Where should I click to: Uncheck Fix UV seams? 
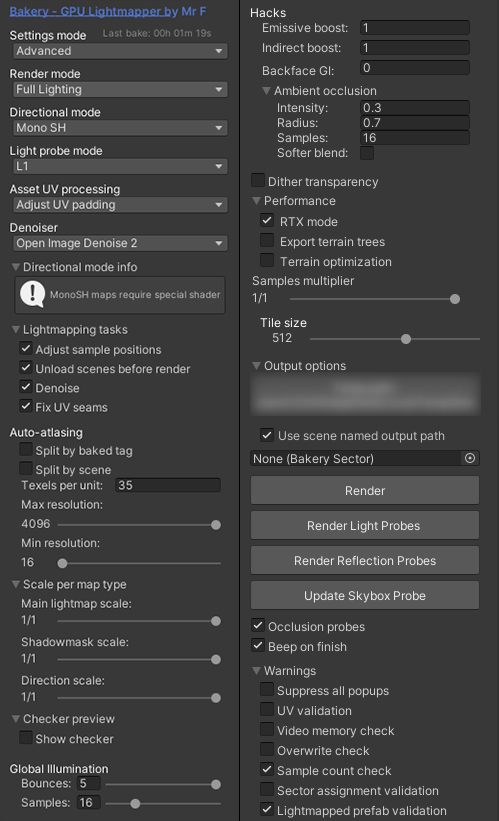(26, 406)
